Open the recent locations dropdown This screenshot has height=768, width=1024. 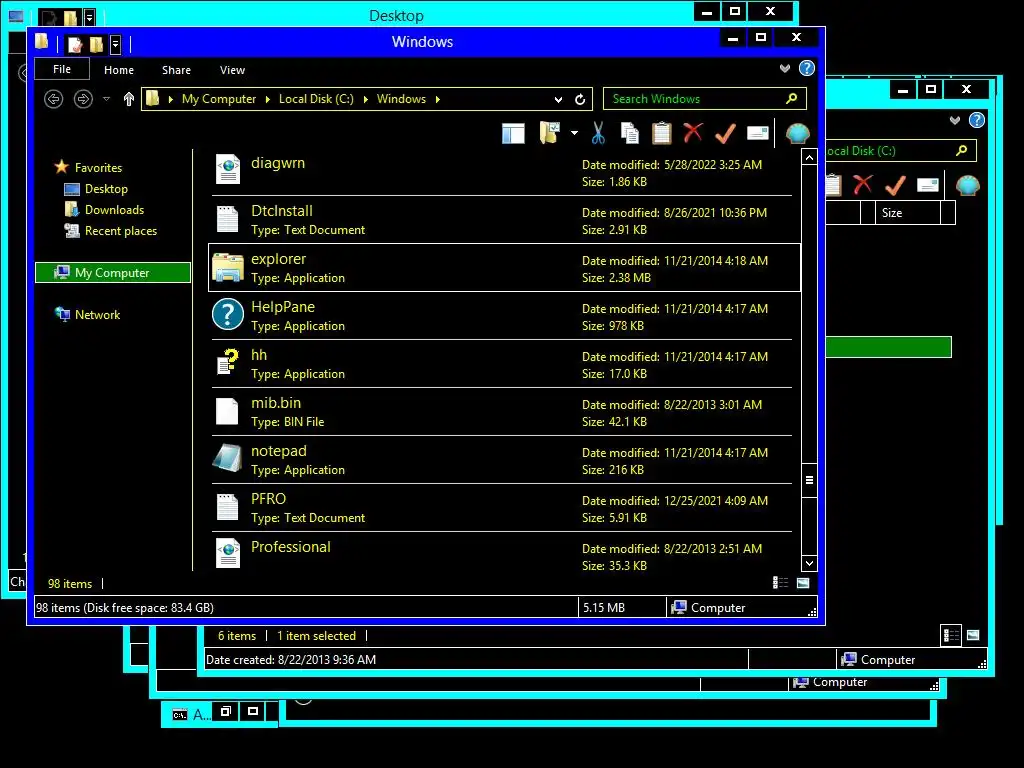[106, 99]
